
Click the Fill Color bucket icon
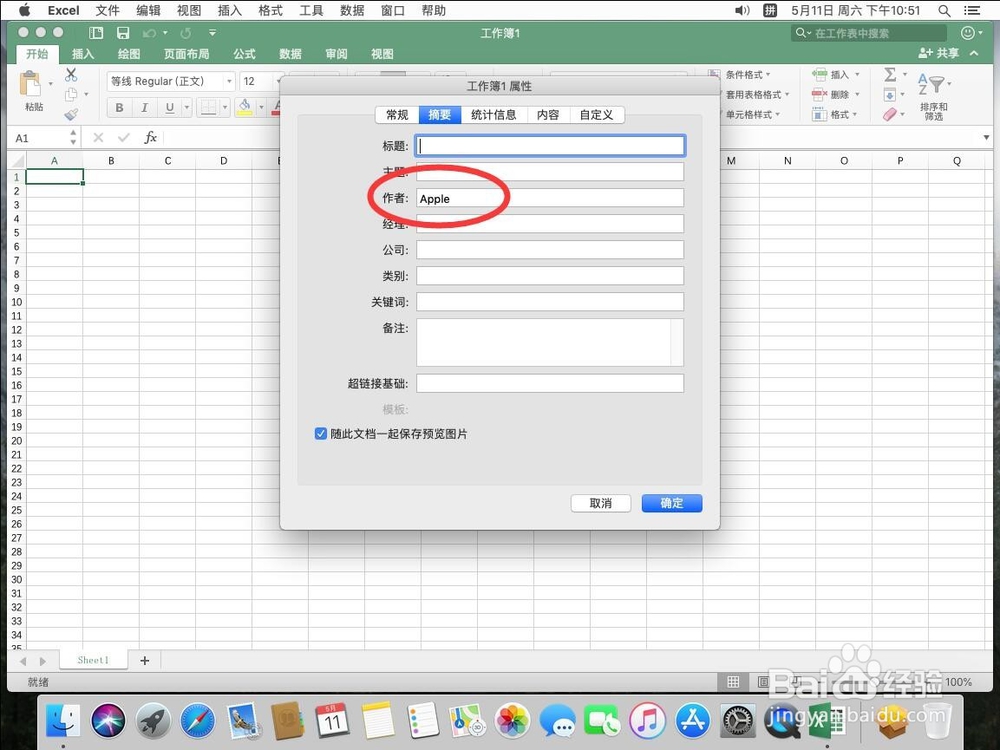[244, 107]
